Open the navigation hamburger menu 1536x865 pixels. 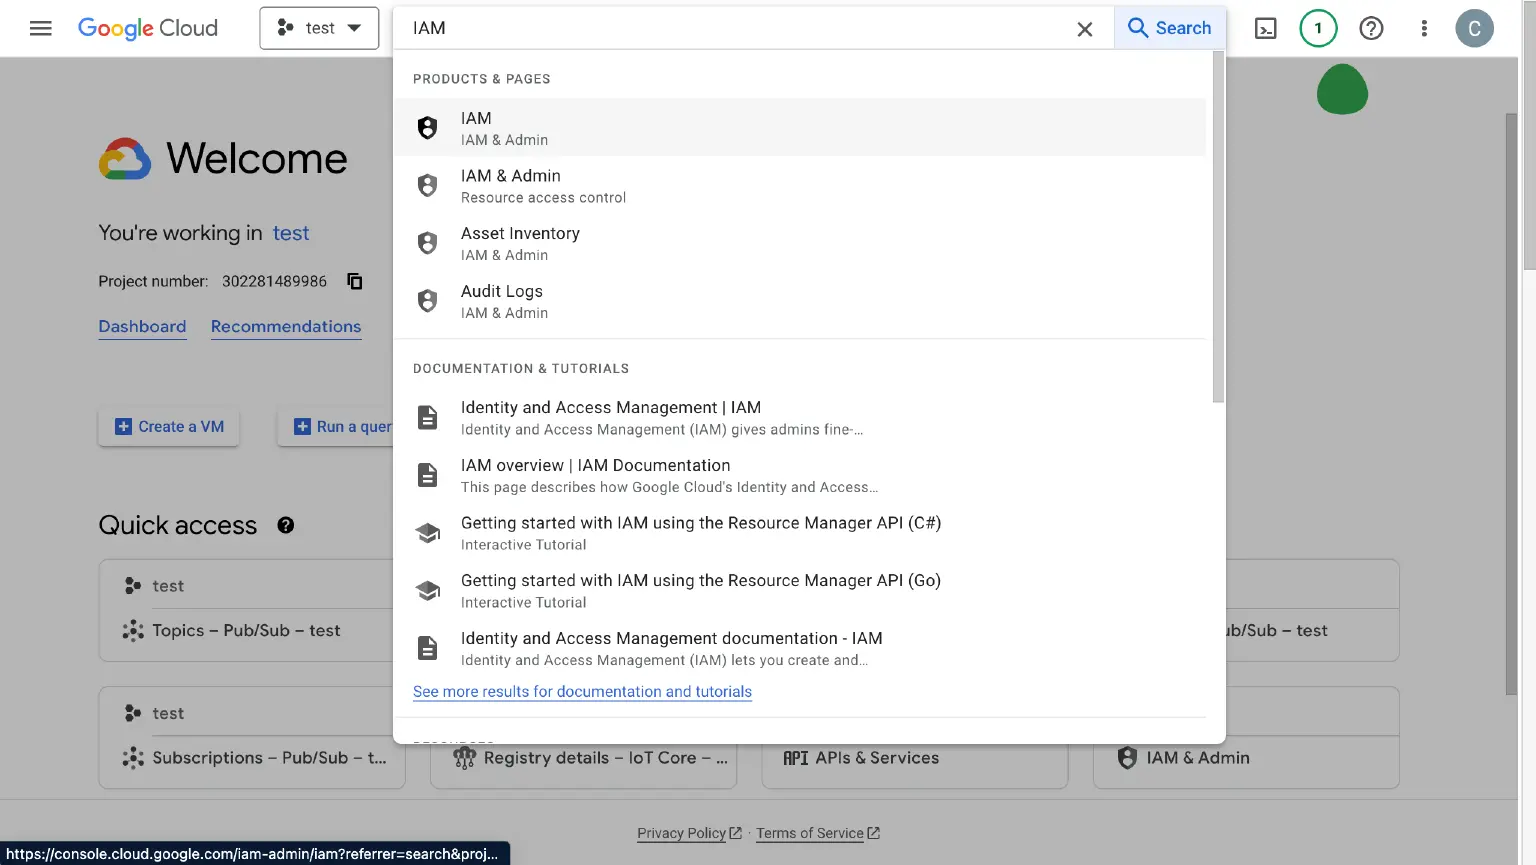pyautogui.click(x=40, y=28)
